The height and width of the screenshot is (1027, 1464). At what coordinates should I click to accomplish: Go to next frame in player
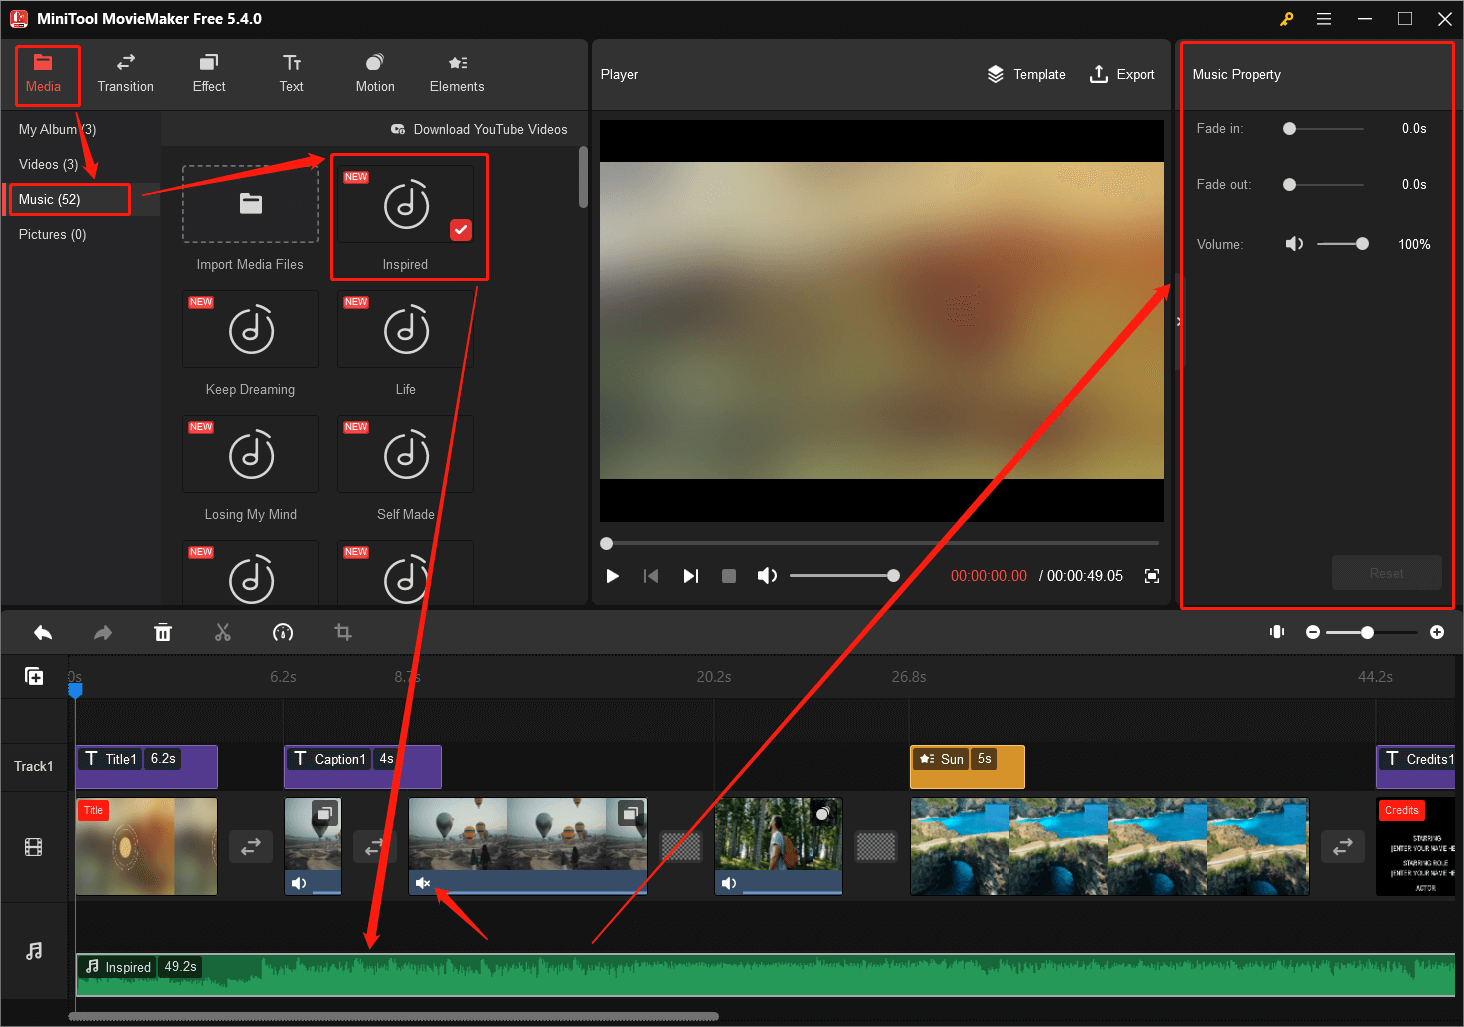[690, 576]
